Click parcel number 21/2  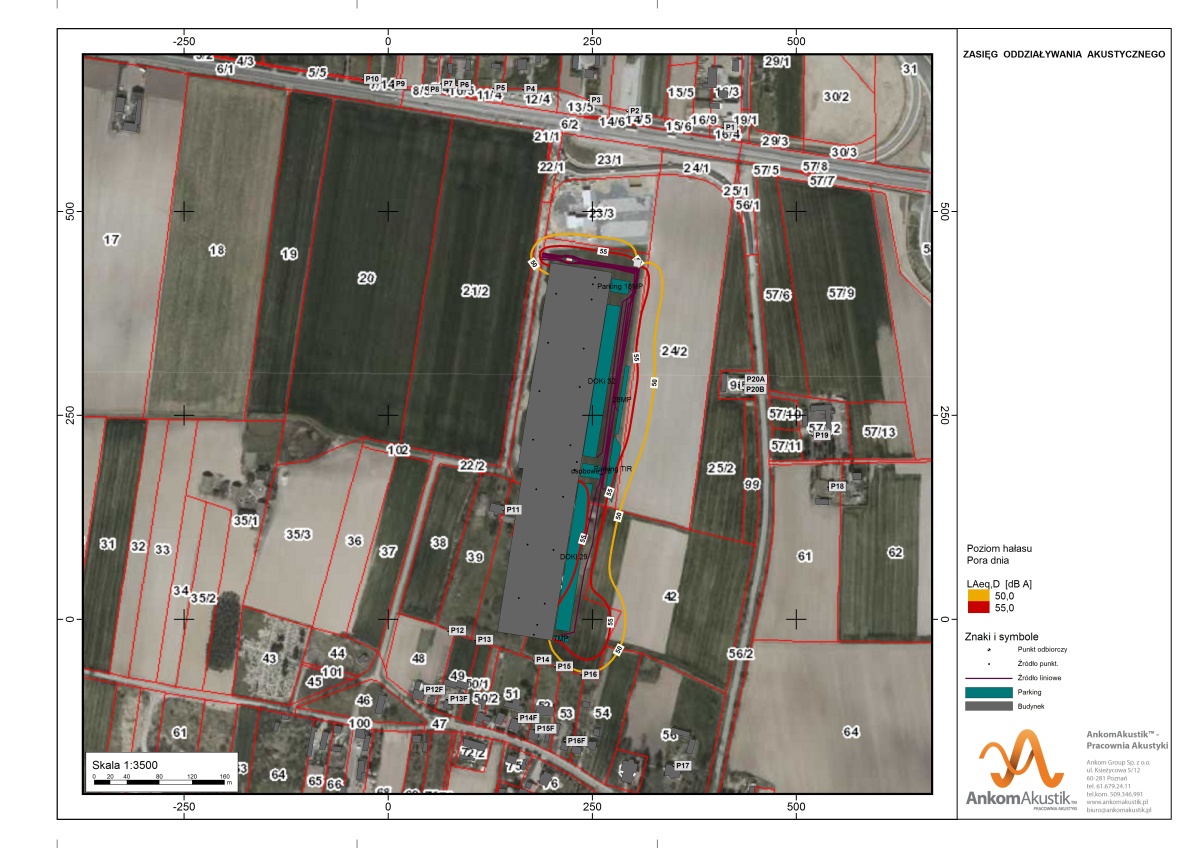[x=475, y=291]
